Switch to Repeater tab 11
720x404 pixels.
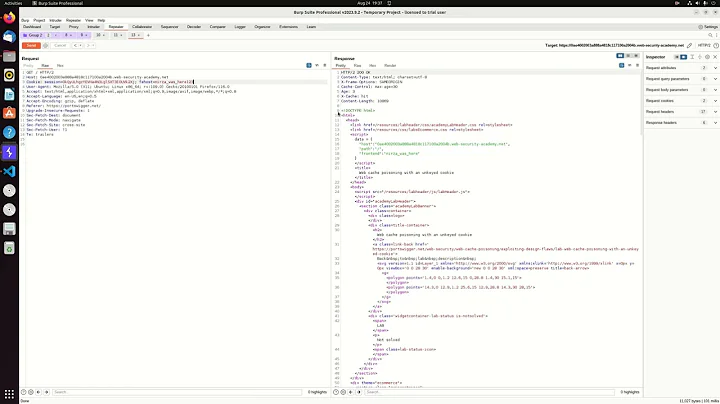coord(118,35)
